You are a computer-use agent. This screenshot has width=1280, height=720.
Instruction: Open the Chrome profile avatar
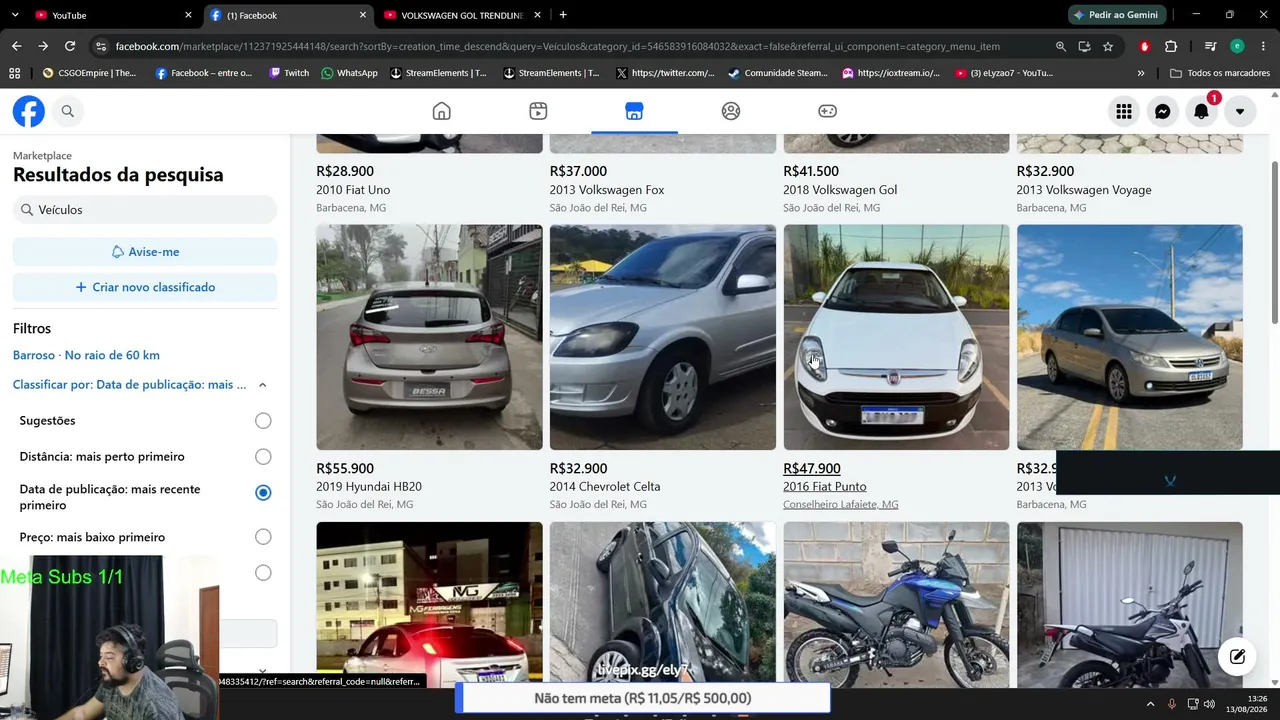[1237, 46]
